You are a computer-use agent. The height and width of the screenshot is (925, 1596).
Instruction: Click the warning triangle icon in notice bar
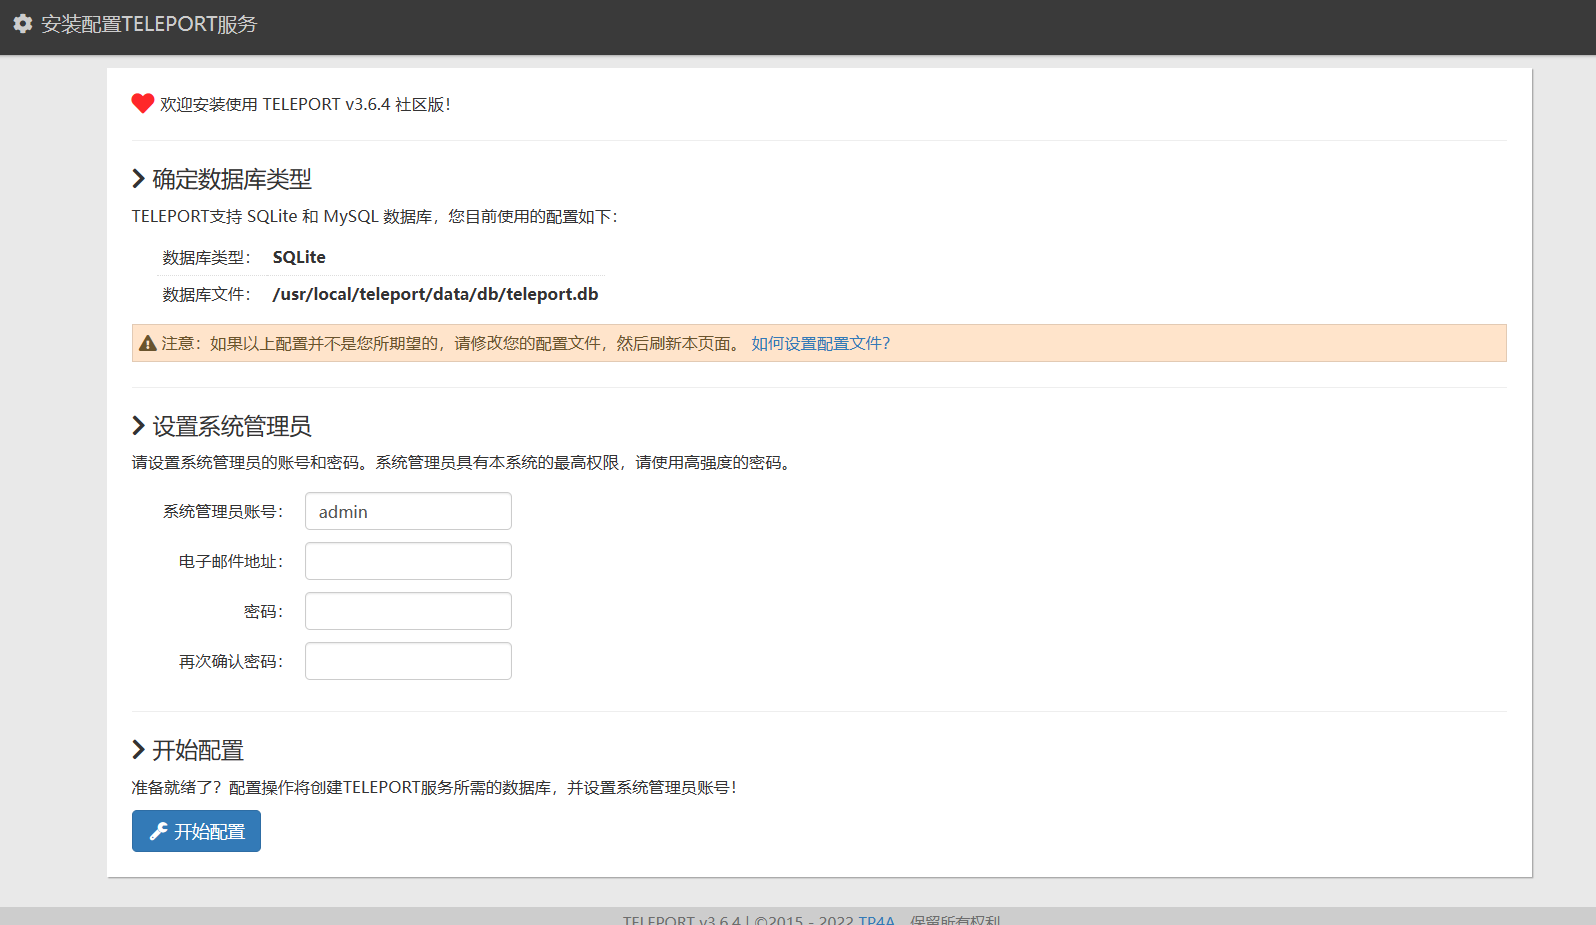click(x=148, y=344)
